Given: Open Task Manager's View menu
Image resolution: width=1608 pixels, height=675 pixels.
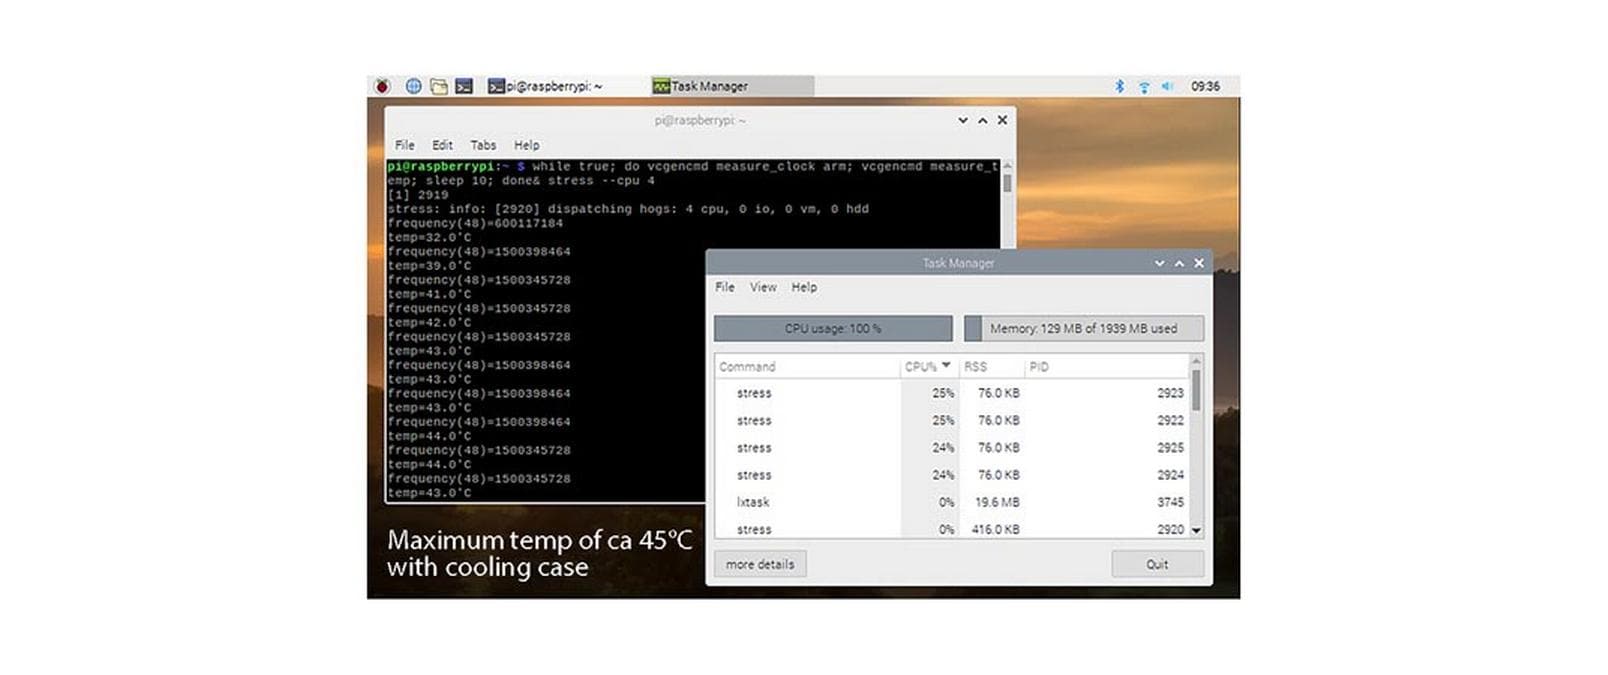Looking at the screenshot, I should point(763,287).
